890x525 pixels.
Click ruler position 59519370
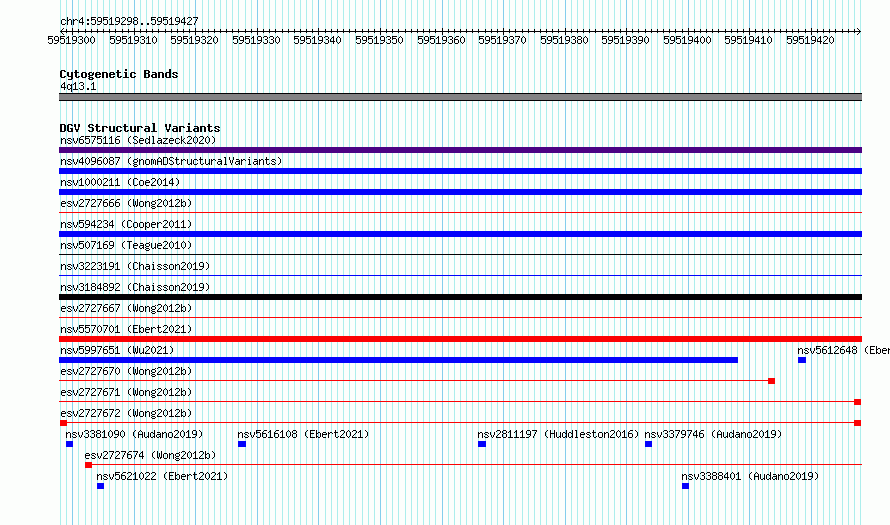pos(502,40)
